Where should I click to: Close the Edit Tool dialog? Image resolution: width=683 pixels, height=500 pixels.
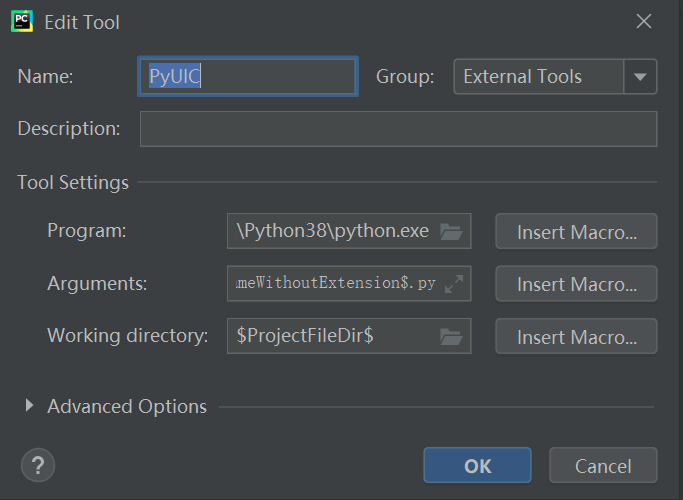(644, 21)
